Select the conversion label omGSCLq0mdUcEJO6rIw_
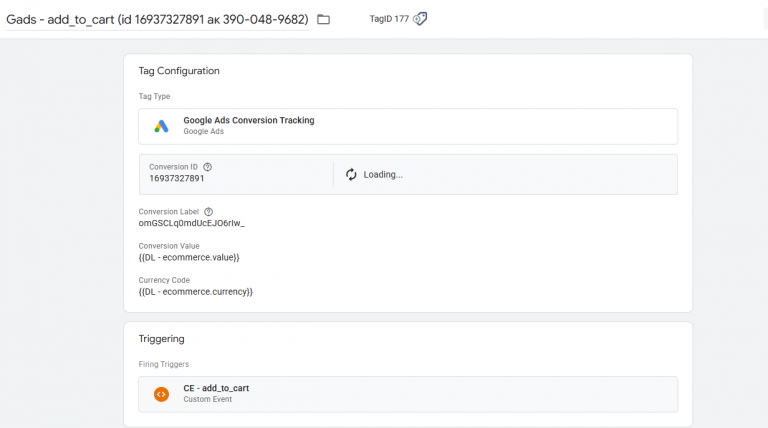 click(192, 223)
